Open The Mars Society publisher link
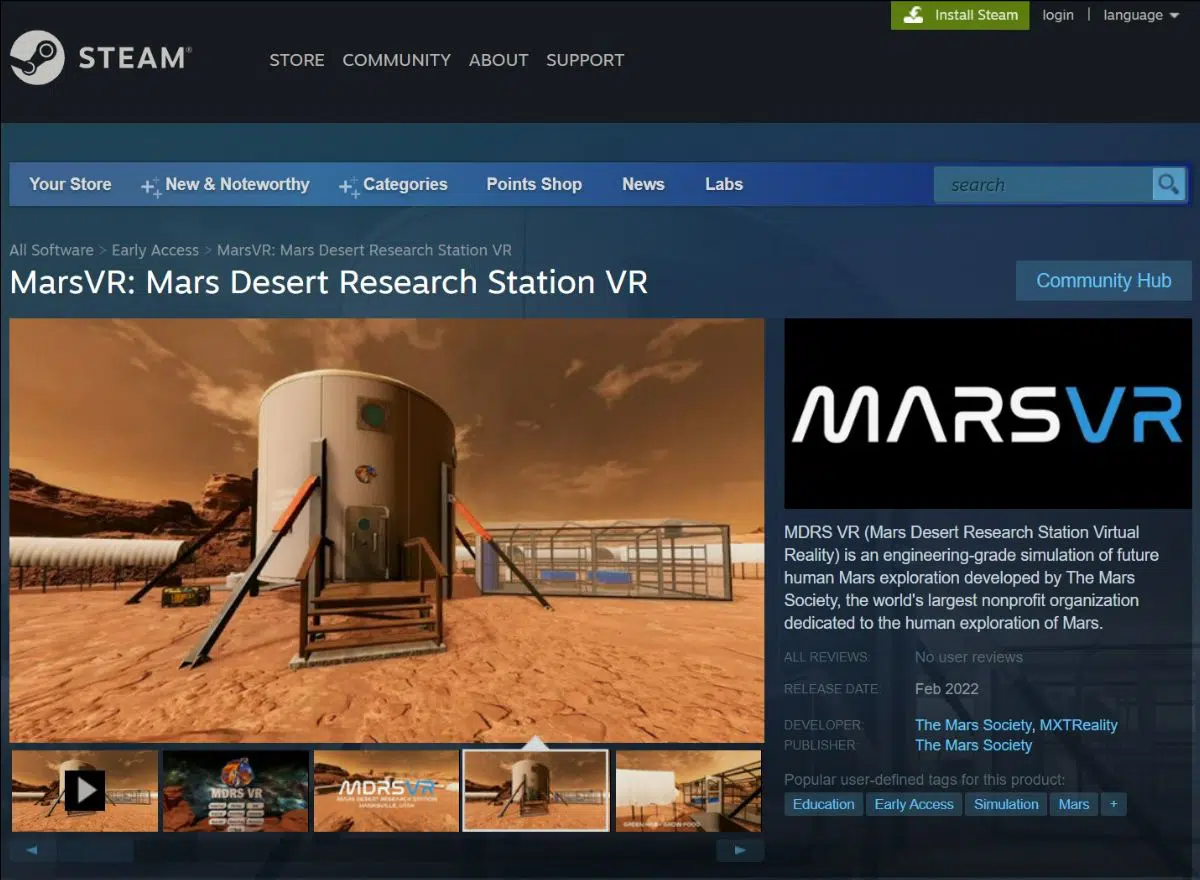 [973, 745]
